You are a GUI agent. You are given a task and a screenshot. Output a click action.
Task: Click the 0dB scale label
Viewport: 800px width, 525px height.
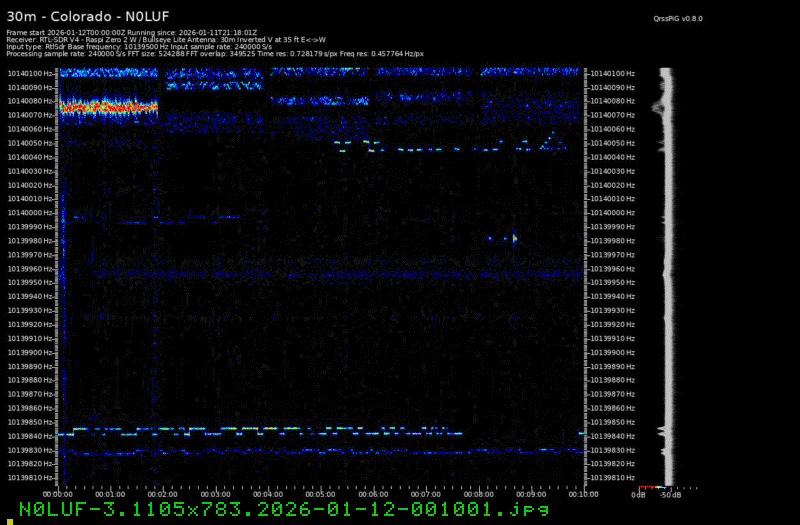click(638, 494)
